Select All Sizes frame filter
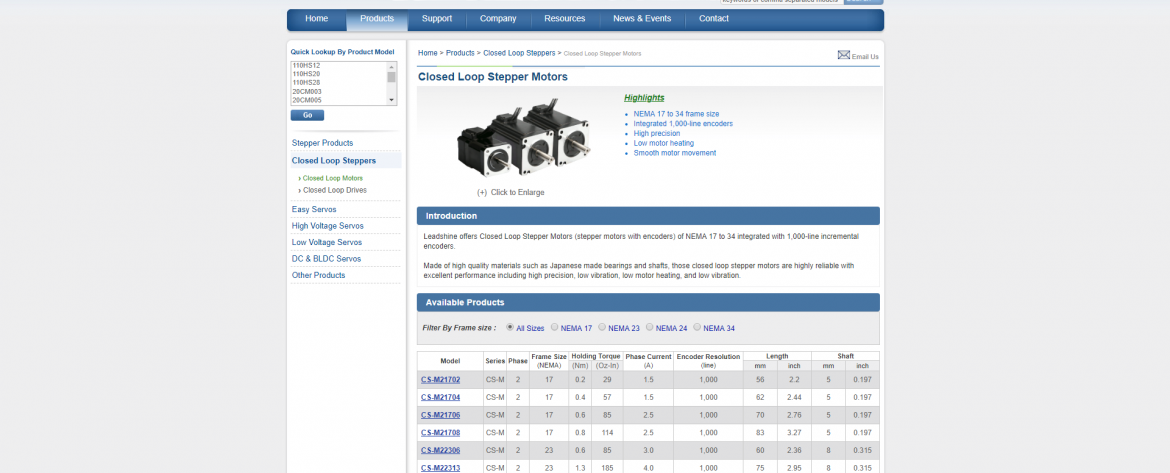The image size is (1170, 473). point(510,327)
